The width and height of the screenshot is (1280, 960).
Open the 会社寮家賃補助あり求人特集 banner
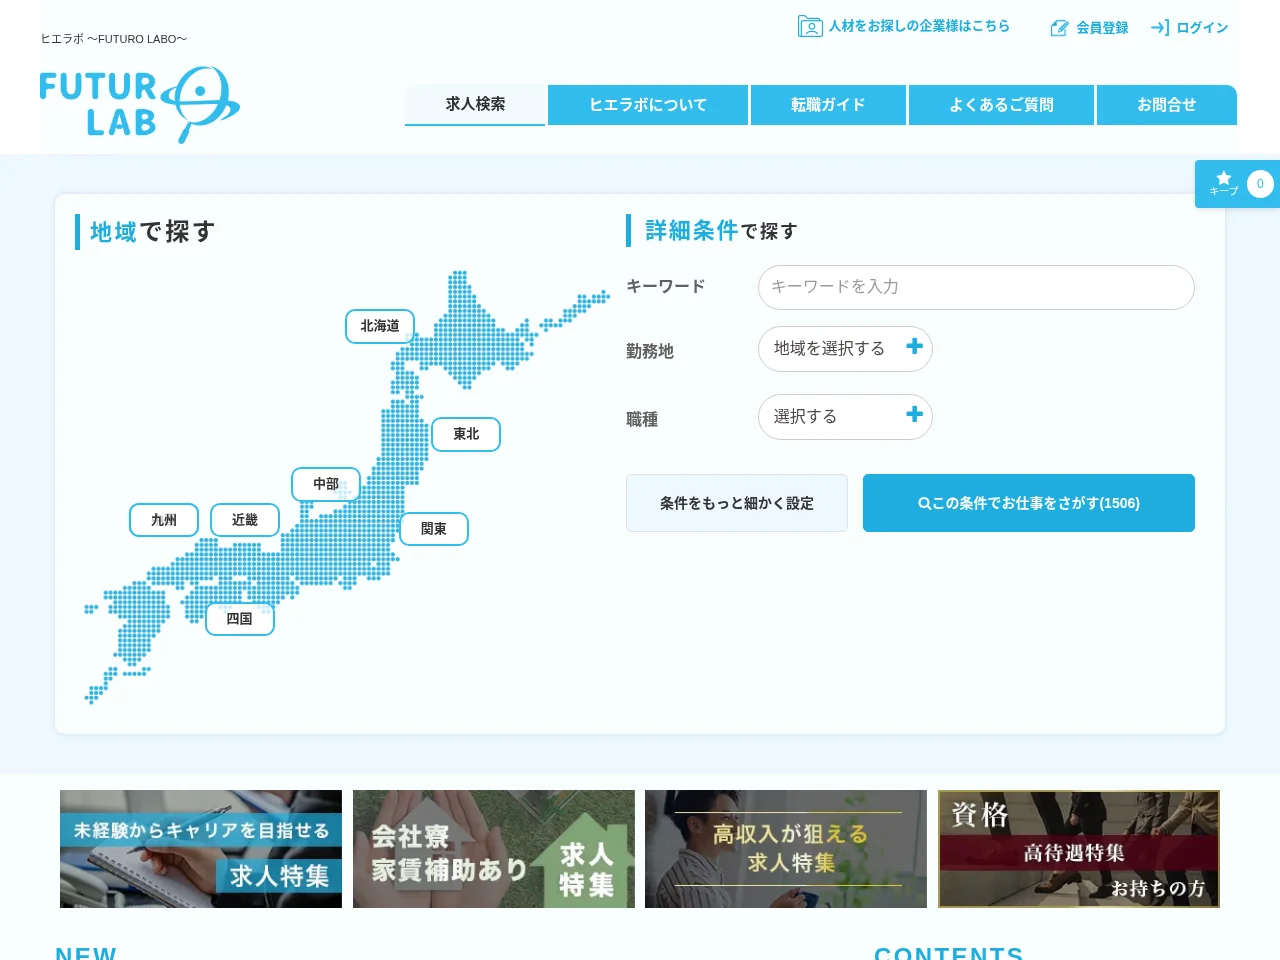(494, 849)
